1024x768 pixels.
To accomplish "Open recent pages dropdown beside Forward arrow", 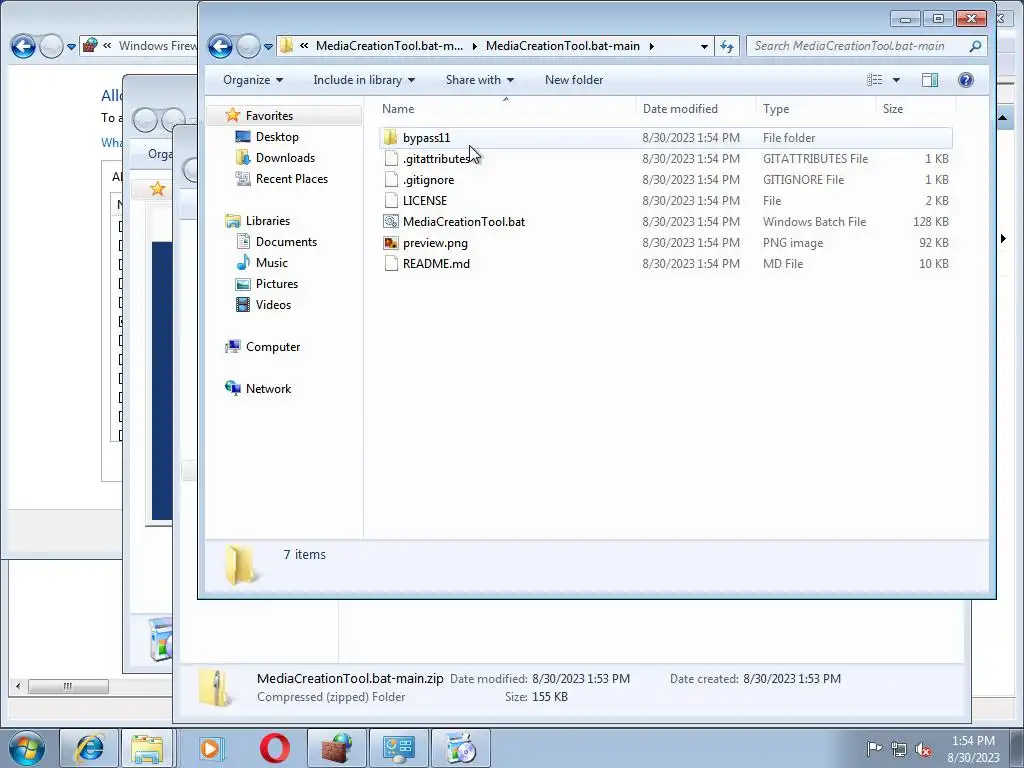I will coord(268,46).
